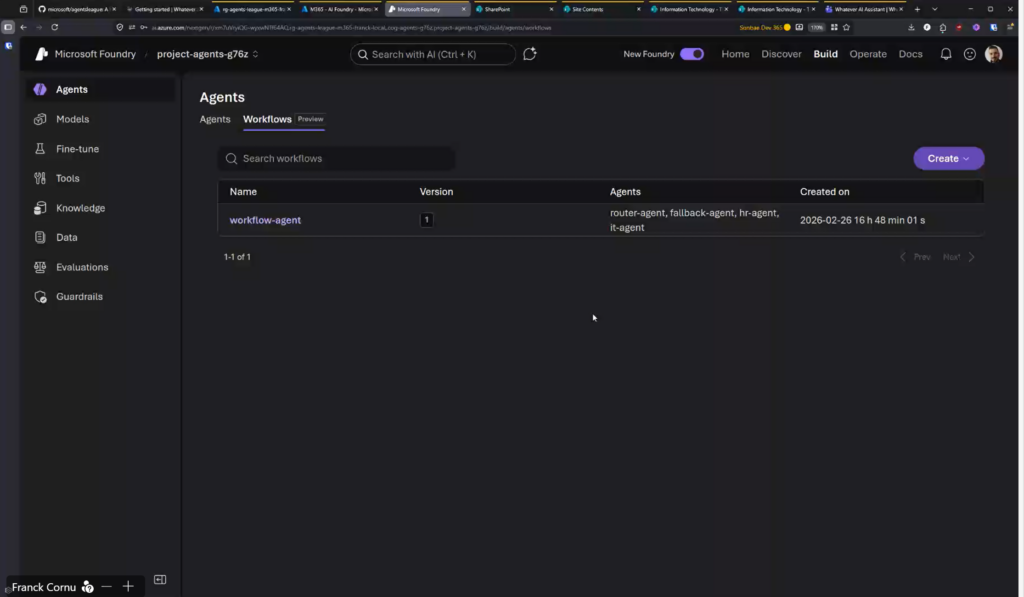
Task: Select Build in the top navigation
Action: click(825, 54)
